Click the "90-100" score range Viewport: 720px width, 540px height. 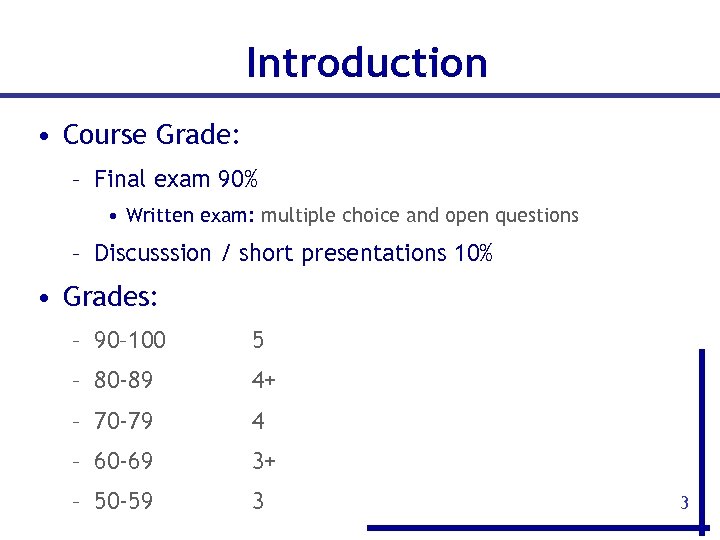tap(130, 341)
